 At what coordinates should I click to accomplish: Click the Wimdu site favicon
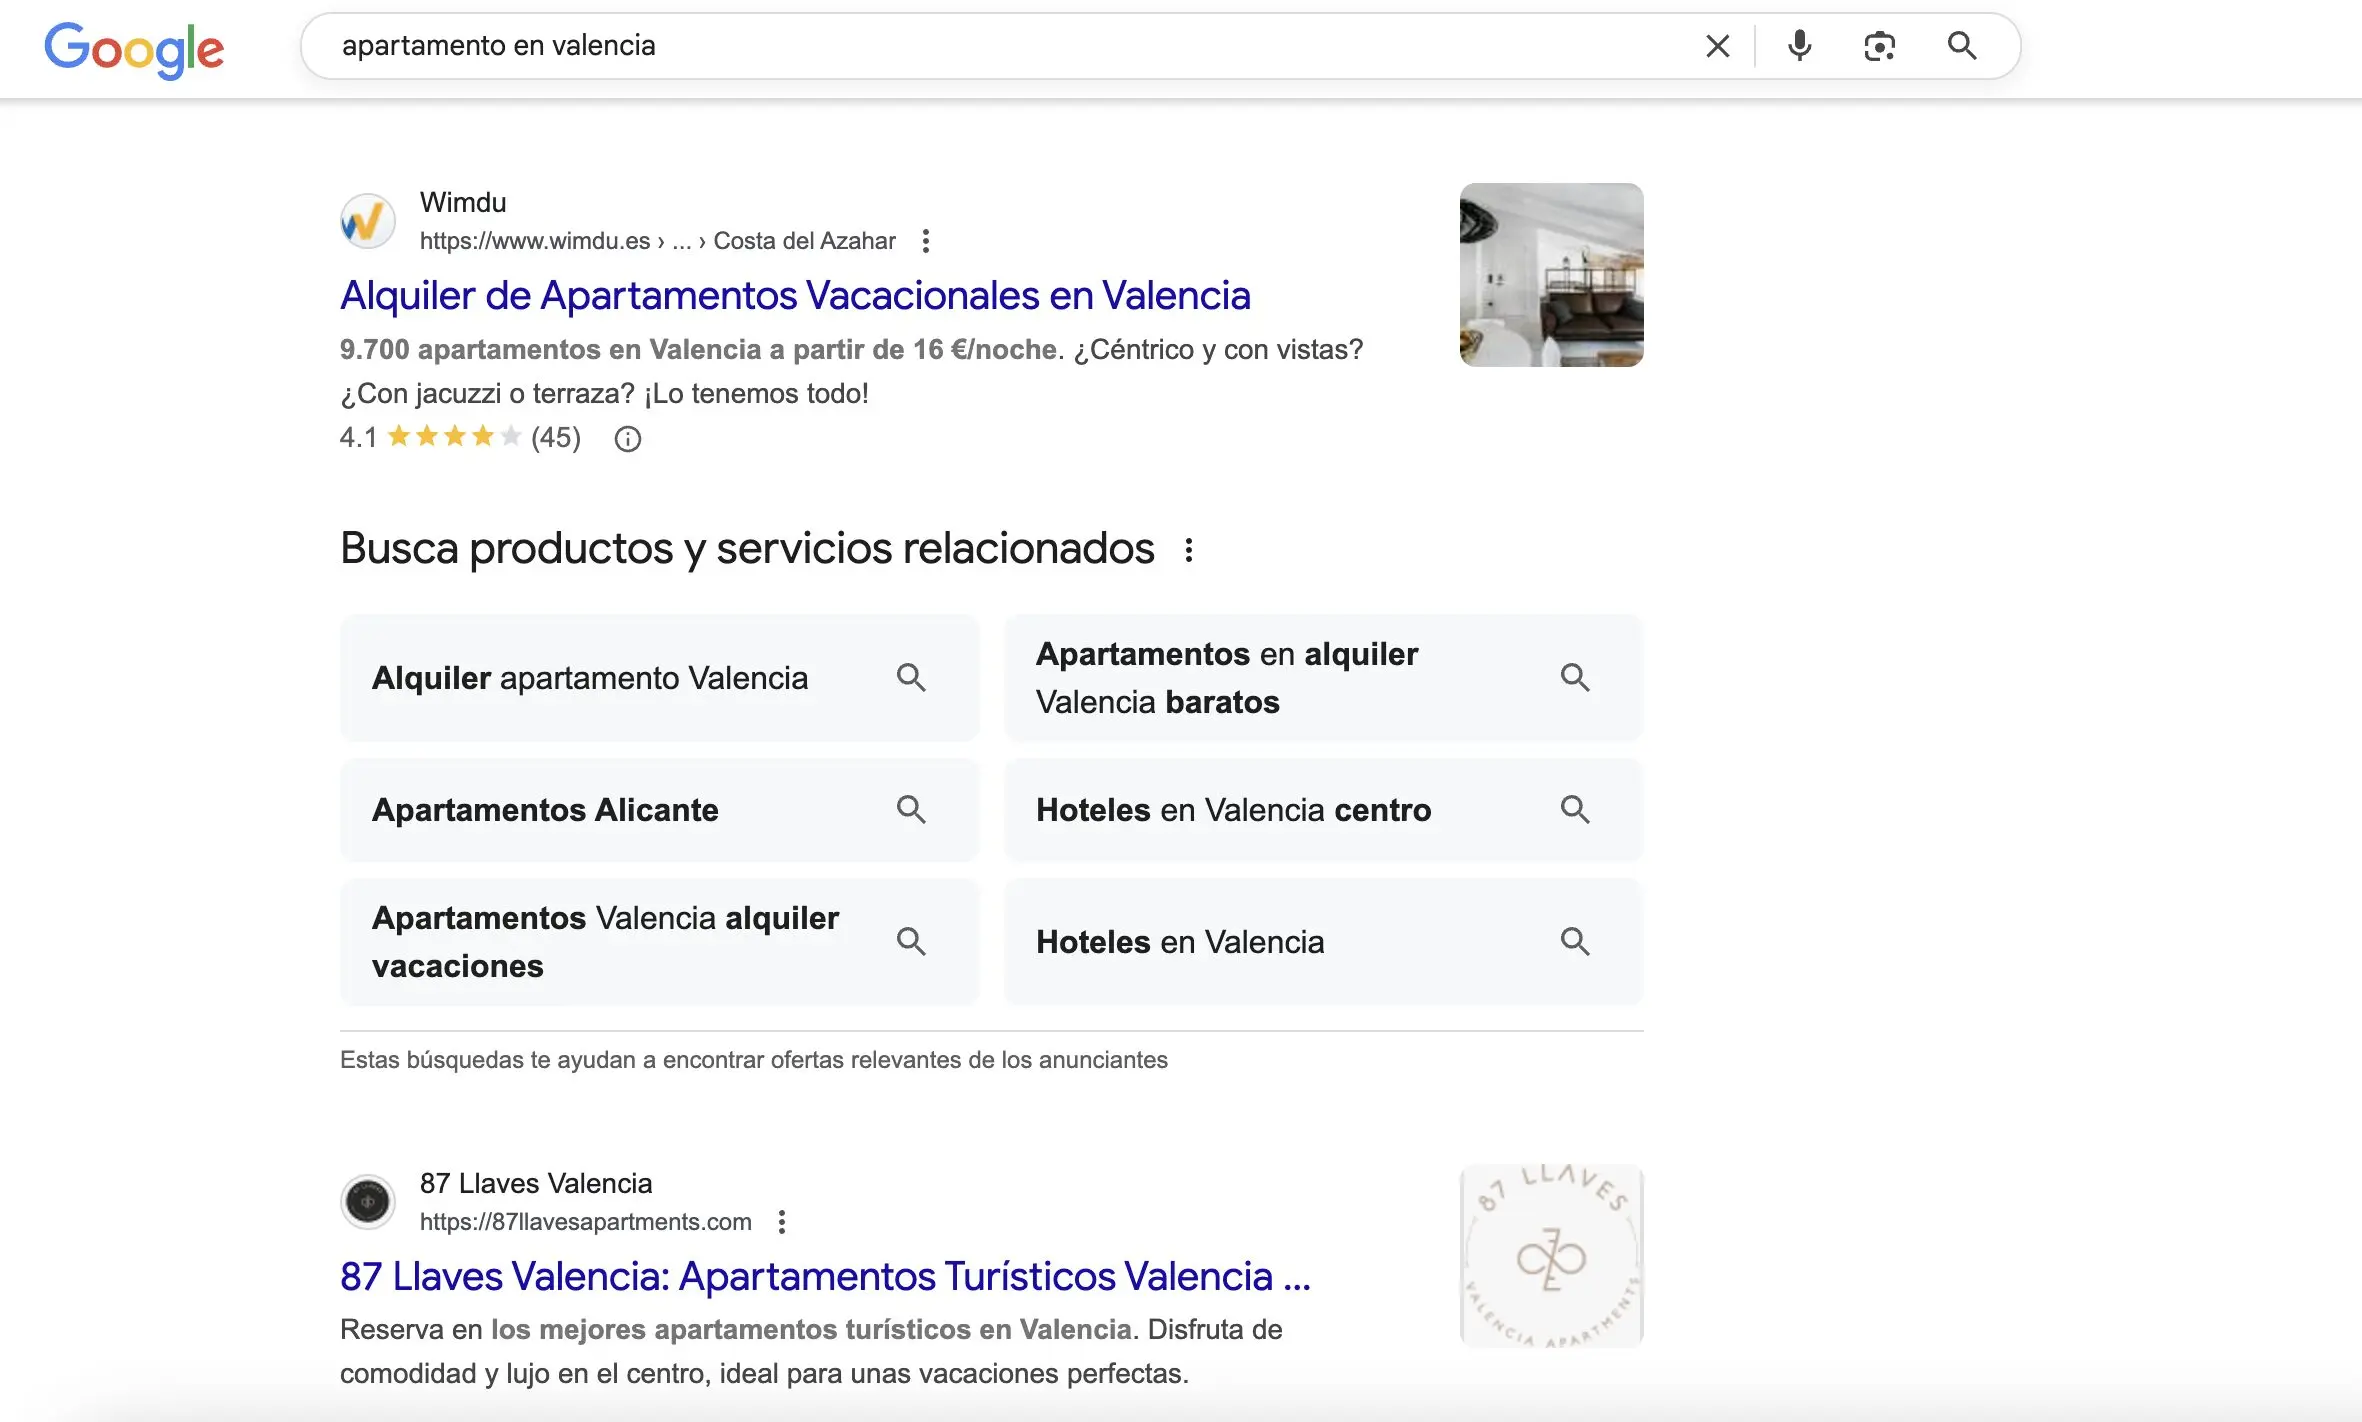tap(367, 221)
